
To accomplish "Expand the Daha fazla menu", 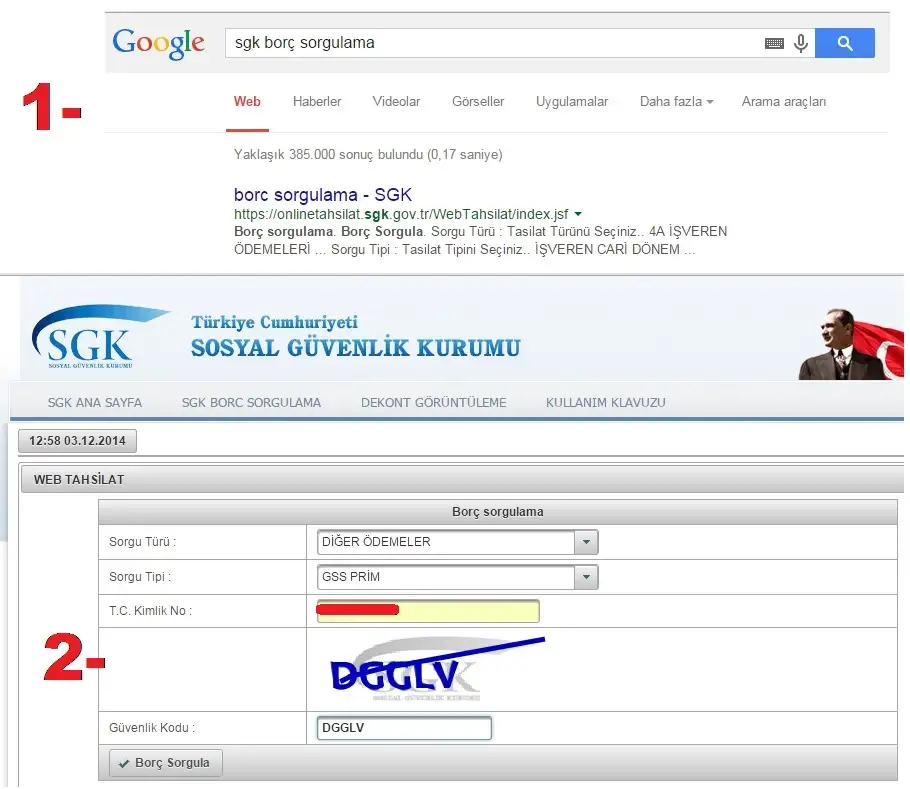I will pyautogui.click(x=676, y=102).
